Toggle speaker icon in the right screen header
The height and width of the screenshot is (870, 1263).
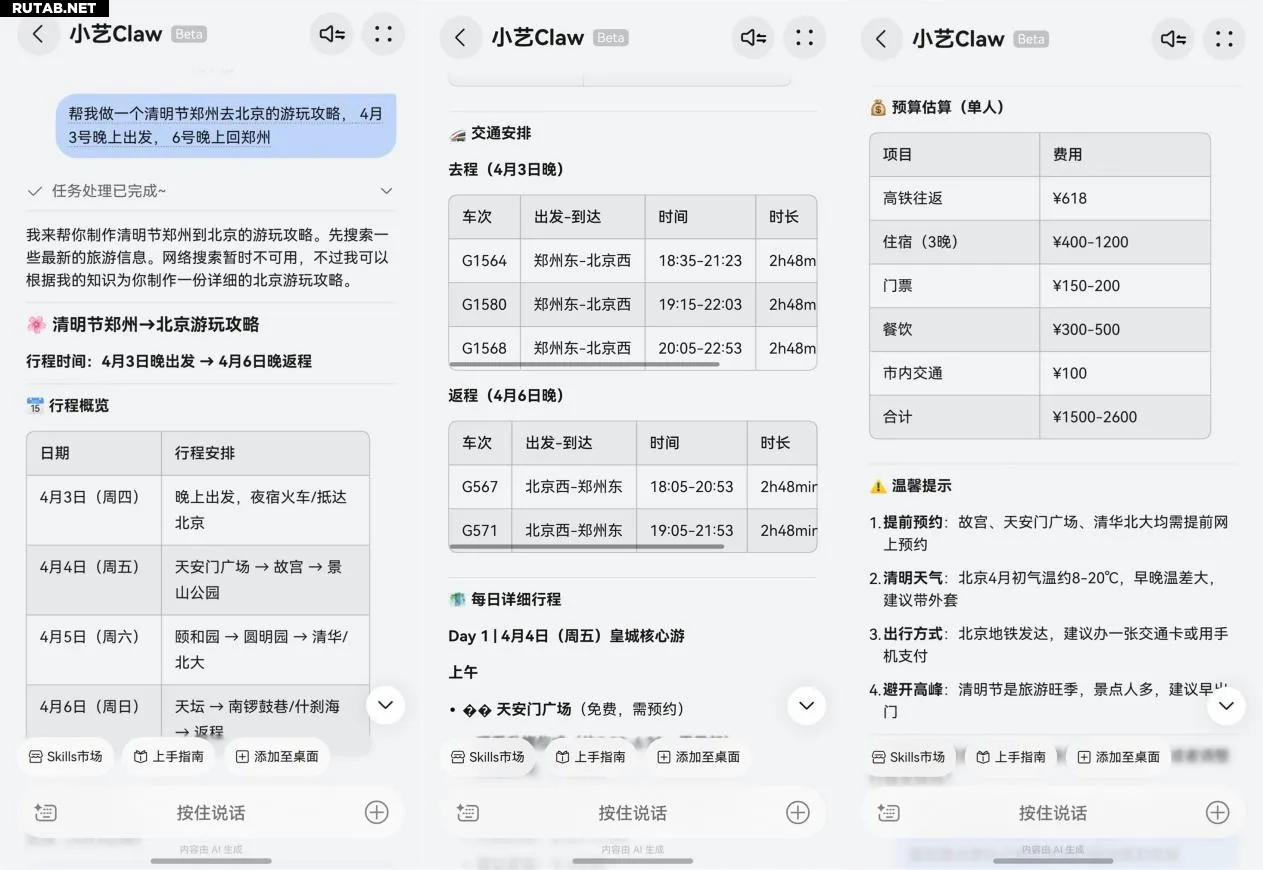[x=1173, y=39]
